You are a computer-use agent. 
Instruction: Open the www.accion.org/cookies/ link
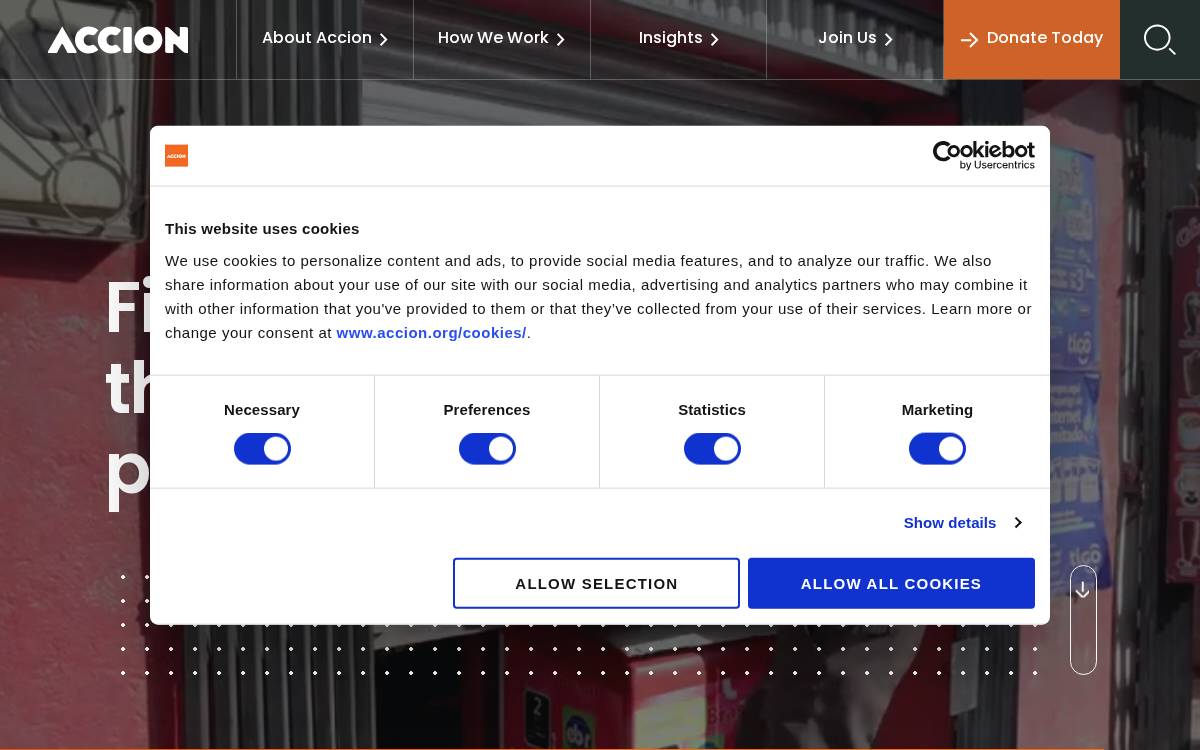click(431, 333)
